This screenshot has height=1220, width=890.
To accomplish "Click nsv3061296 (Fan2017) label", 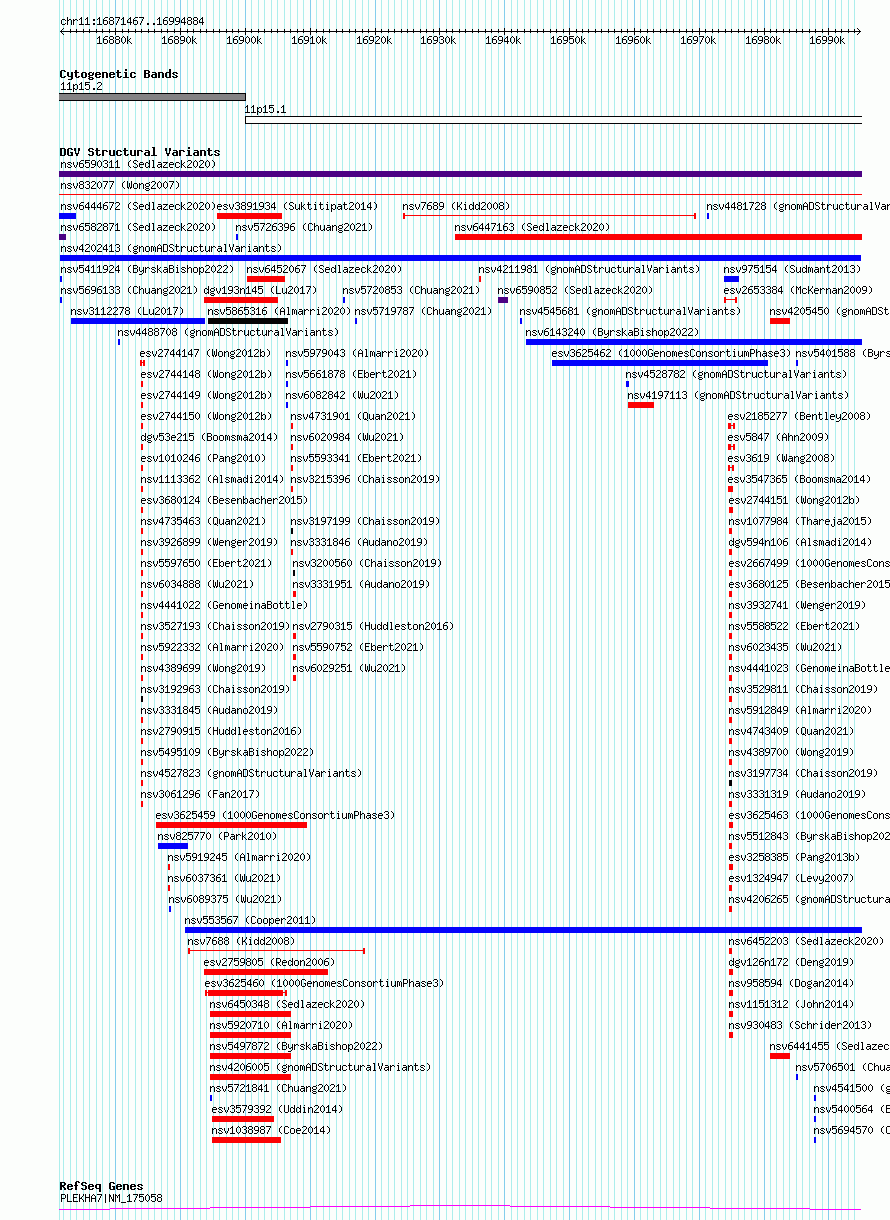I will coord(199,794).
